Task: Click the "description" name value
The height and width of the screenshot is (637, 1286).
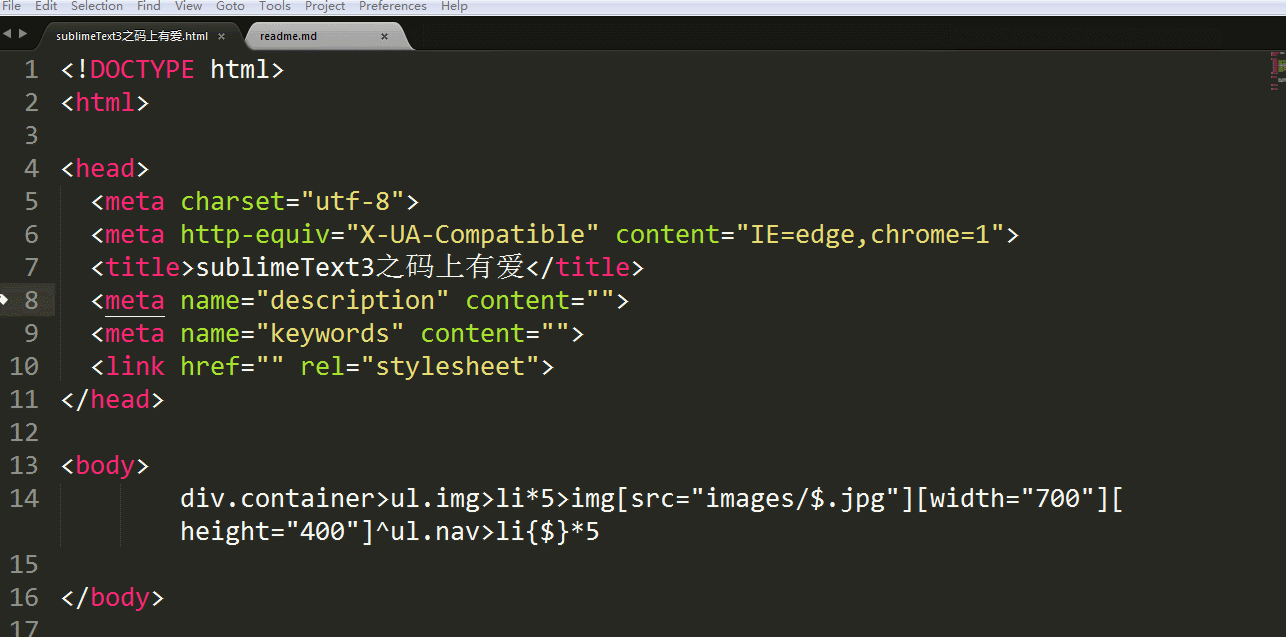Action: (352, 300)
